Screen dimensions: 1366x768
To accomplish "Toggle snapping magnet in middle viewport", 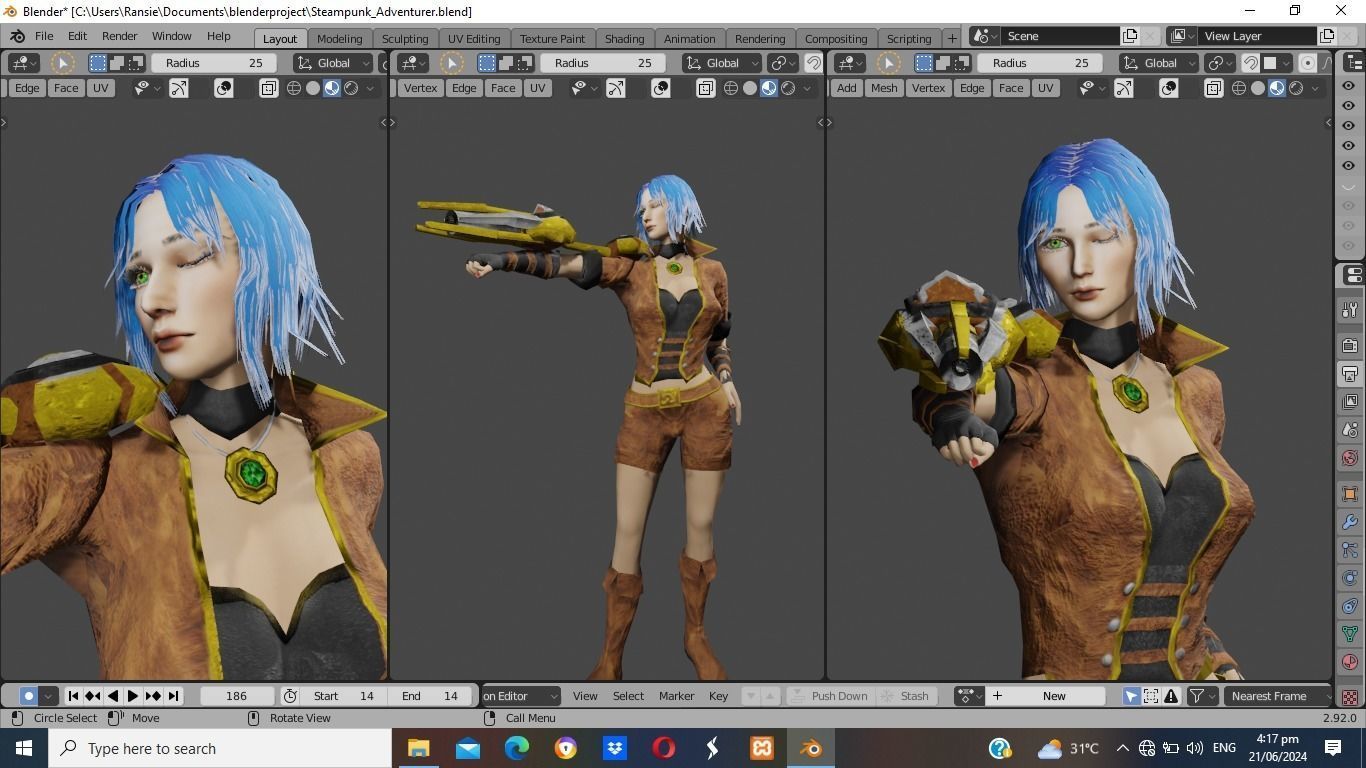I will (x=814, y=63).
